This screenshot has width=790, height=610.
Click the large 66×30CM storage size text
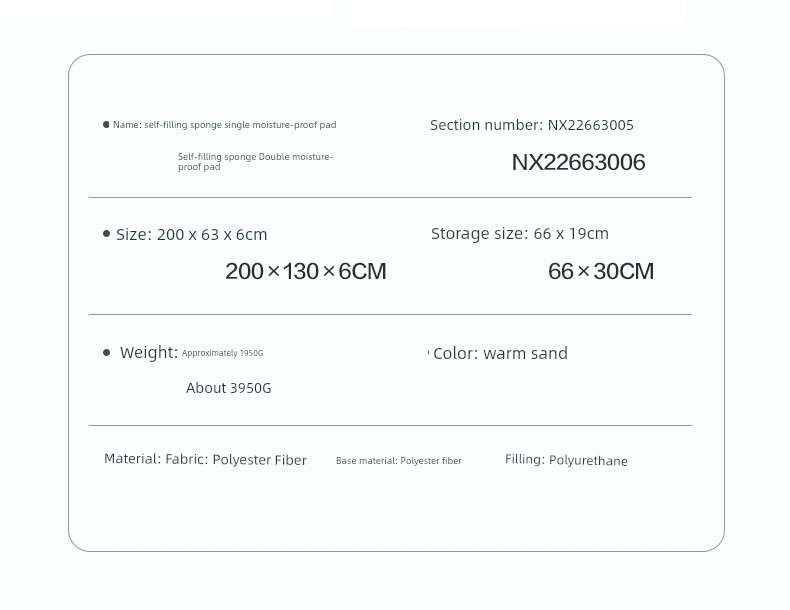pyautogui.click(x=601, y=271)
